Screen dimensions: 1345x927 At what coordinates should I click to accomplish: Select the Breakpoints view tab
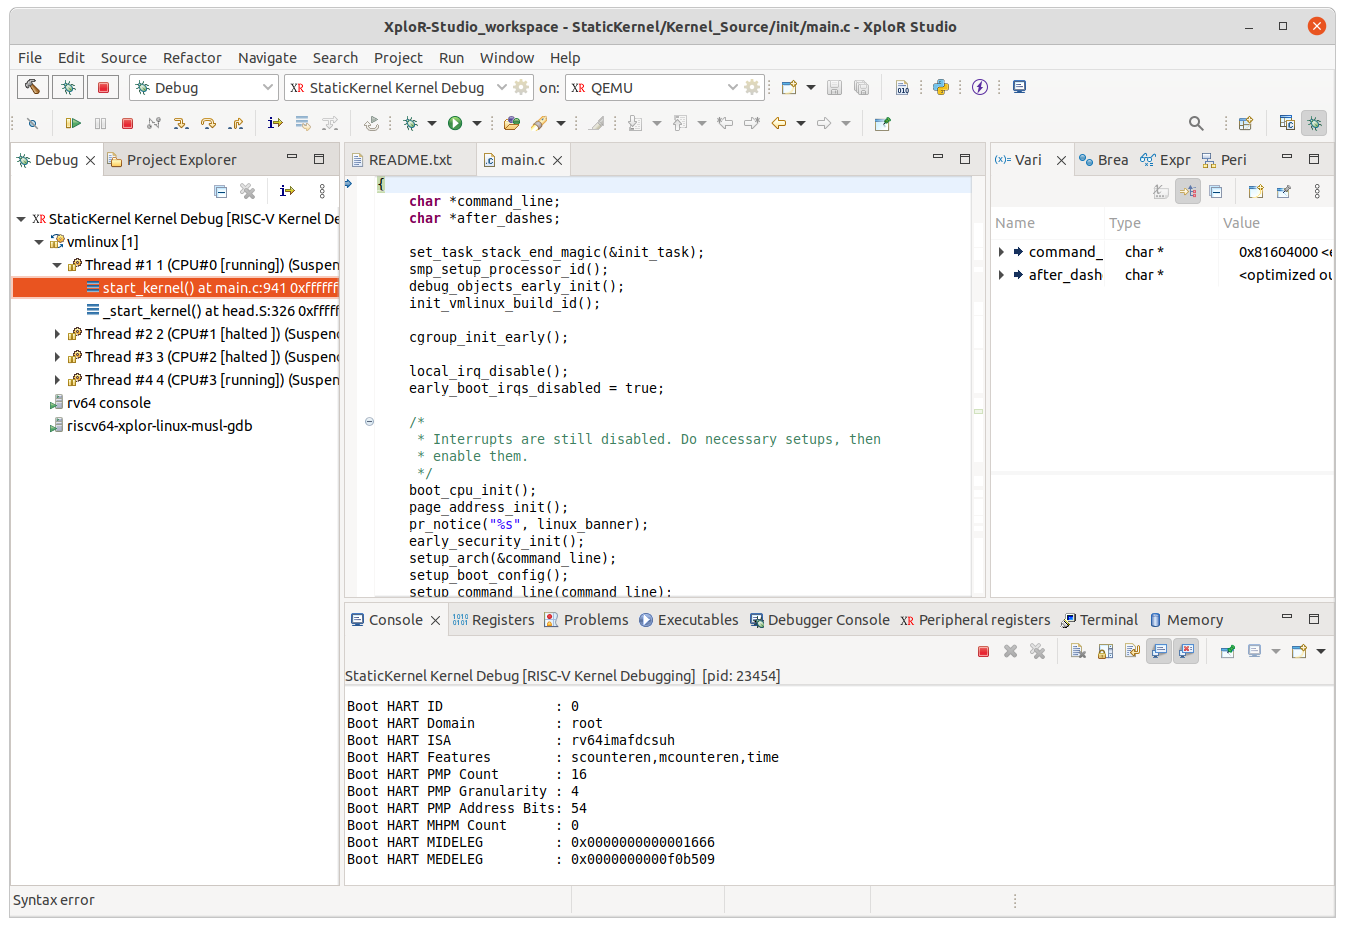pyautogui.click(x=1103, y=160)
